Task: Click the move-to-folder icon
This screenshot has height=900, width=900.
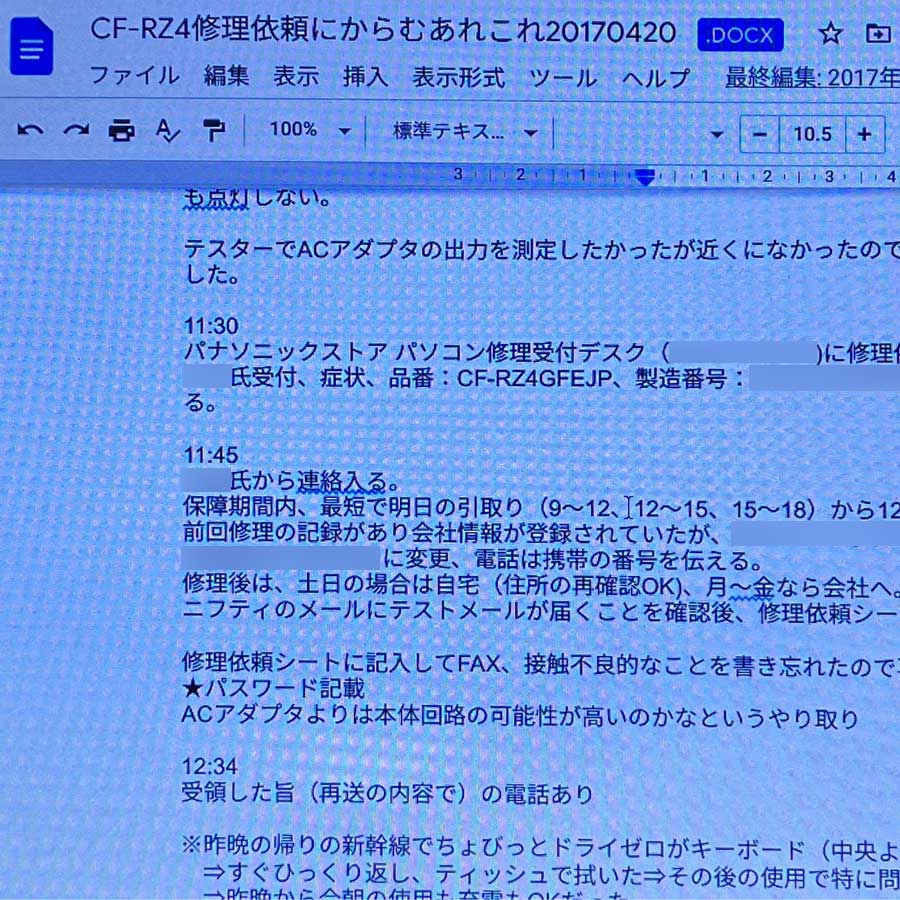Action: (x=878, y=34)
